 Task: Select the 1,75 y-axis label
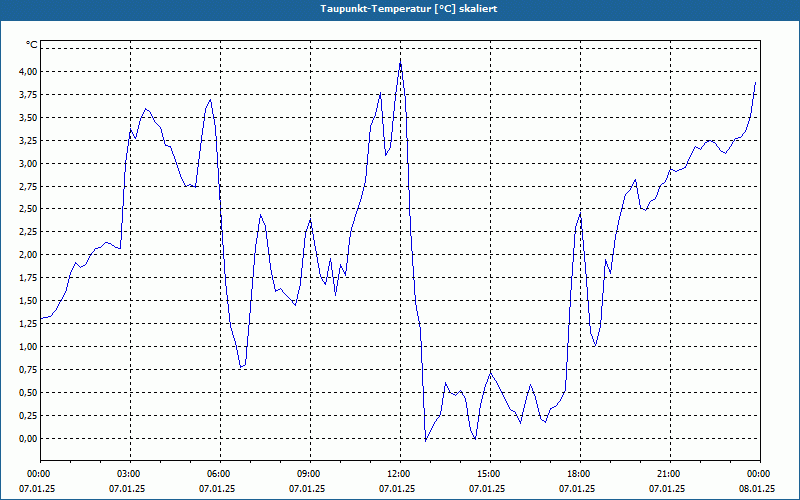pos(28,278)
